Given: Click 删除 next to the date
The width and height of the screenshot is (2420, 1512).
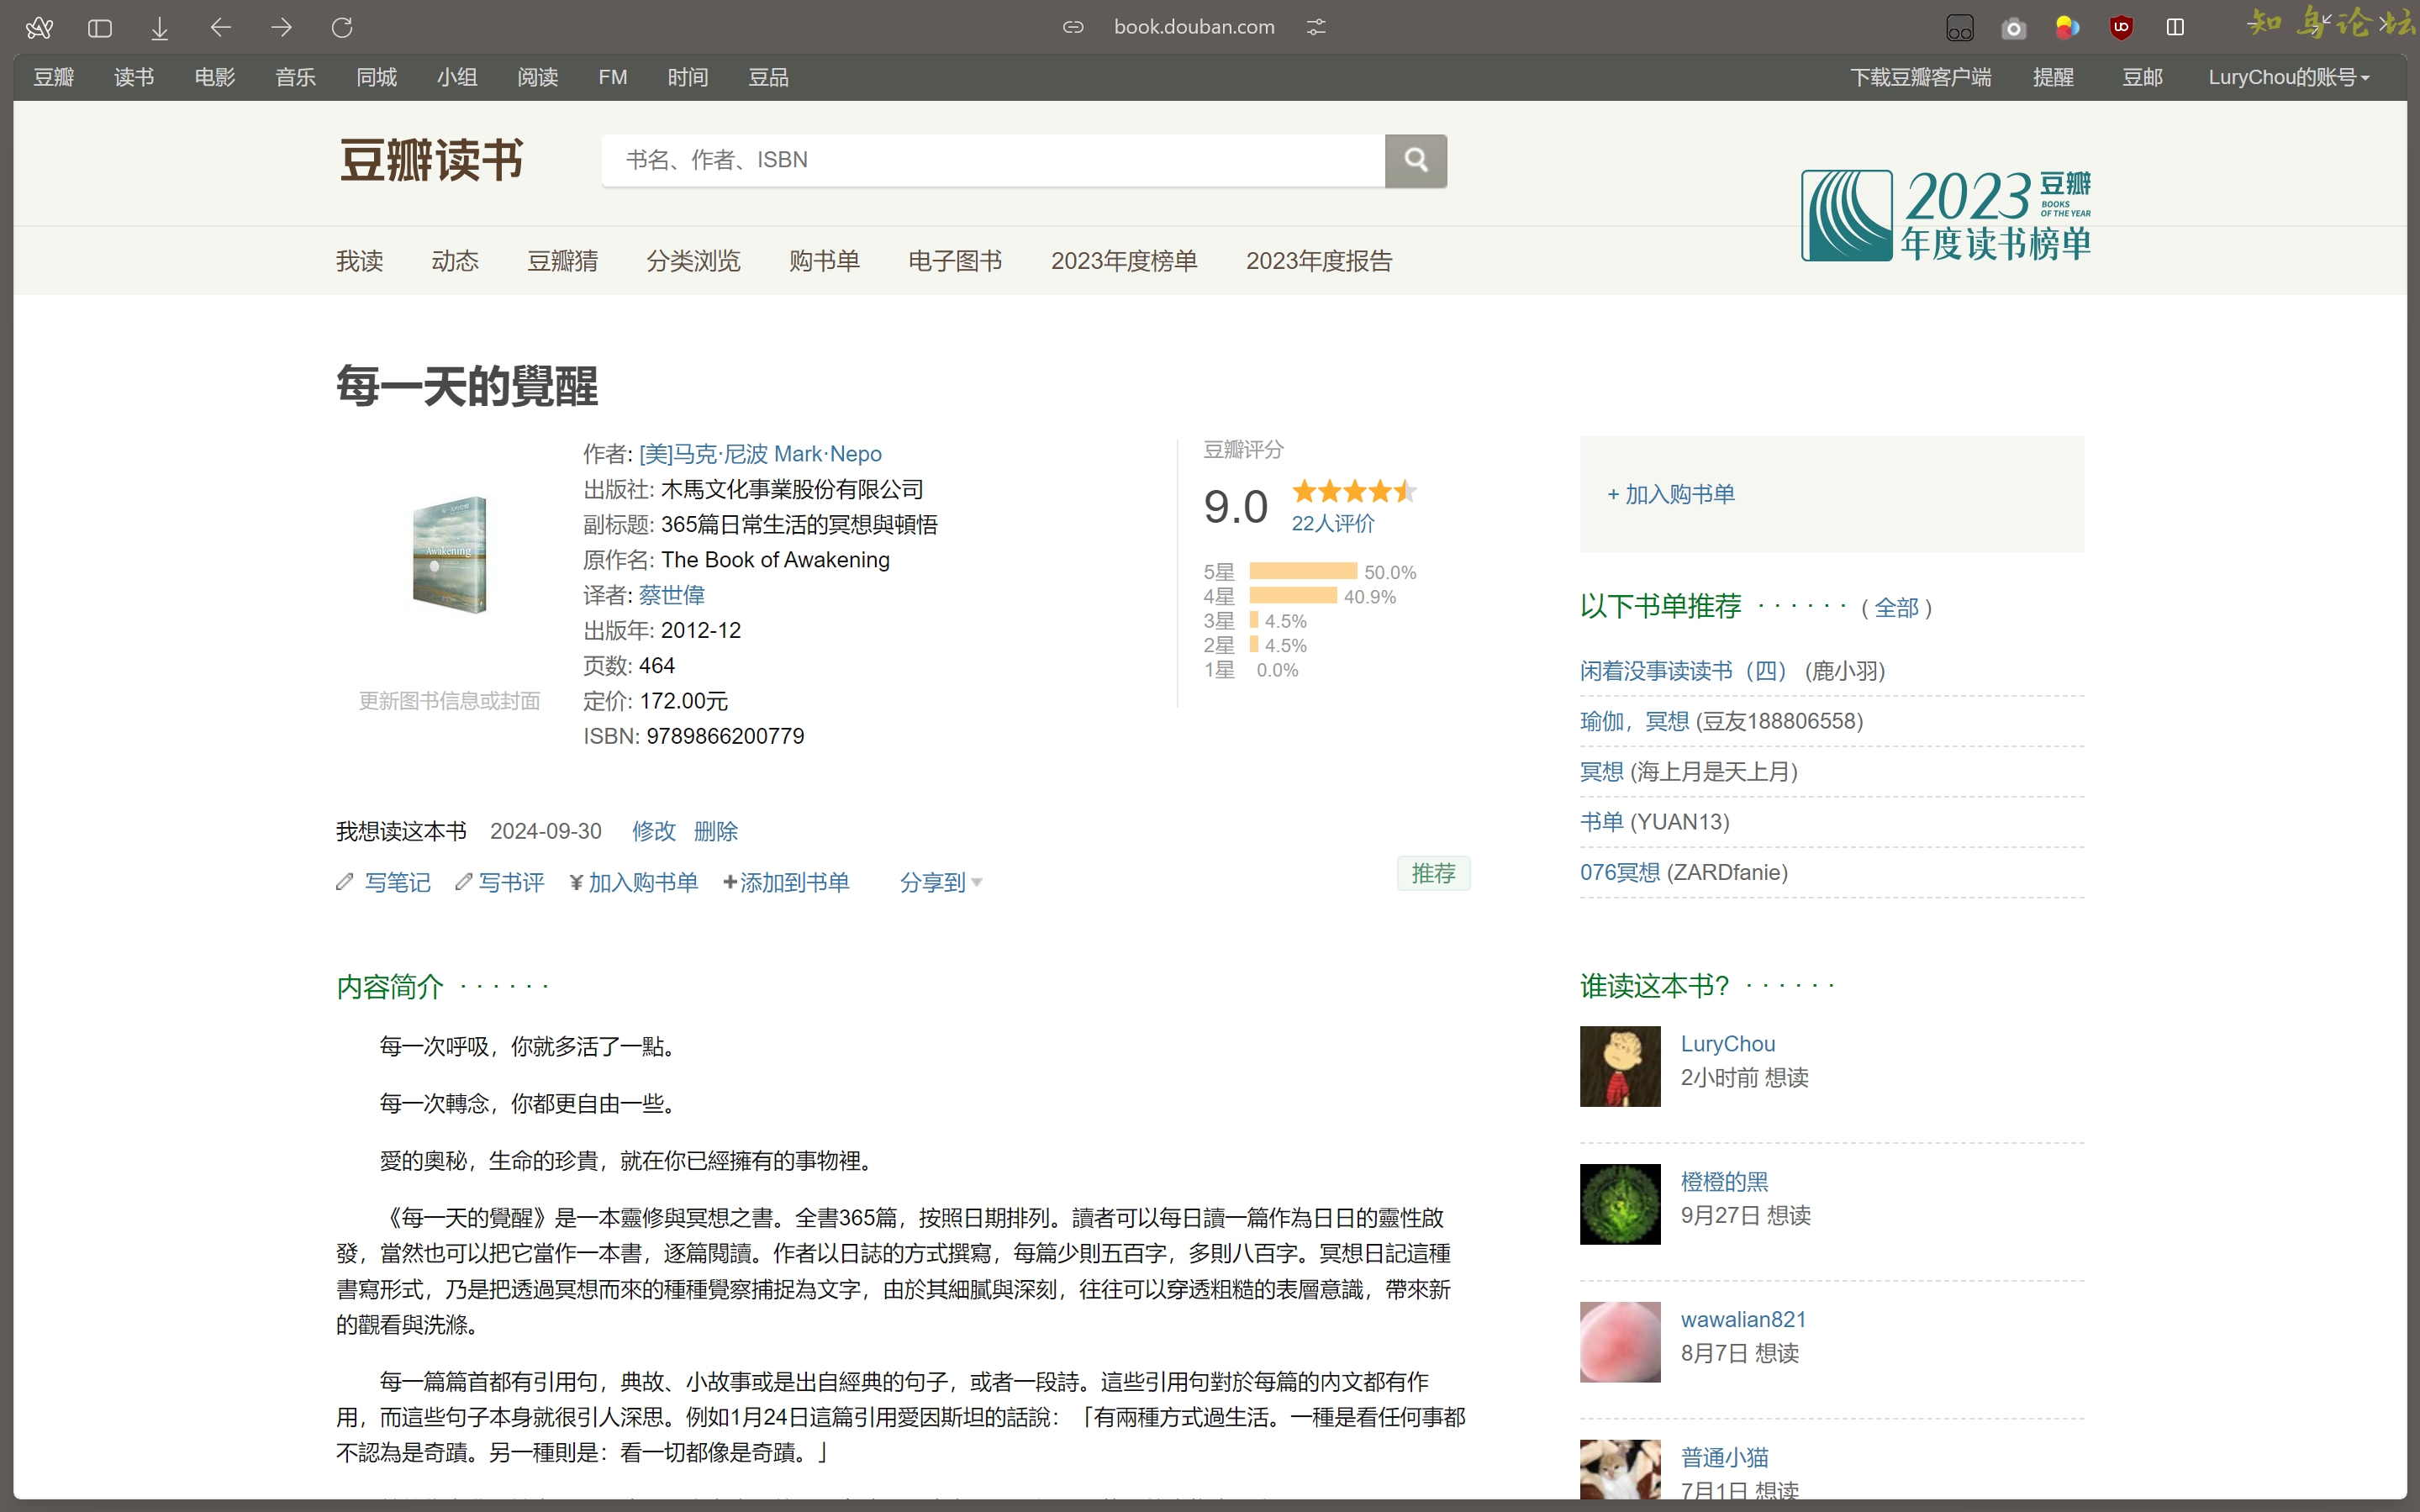Looking at the screenshot, I should [716, 831].
